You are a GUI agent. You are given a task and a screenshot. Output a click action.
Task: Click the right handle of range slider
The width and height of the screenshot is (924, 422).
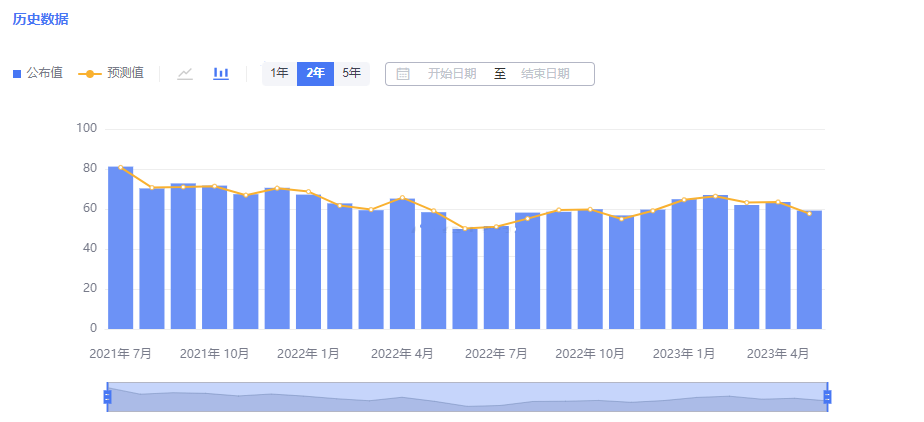coord(827,397)
